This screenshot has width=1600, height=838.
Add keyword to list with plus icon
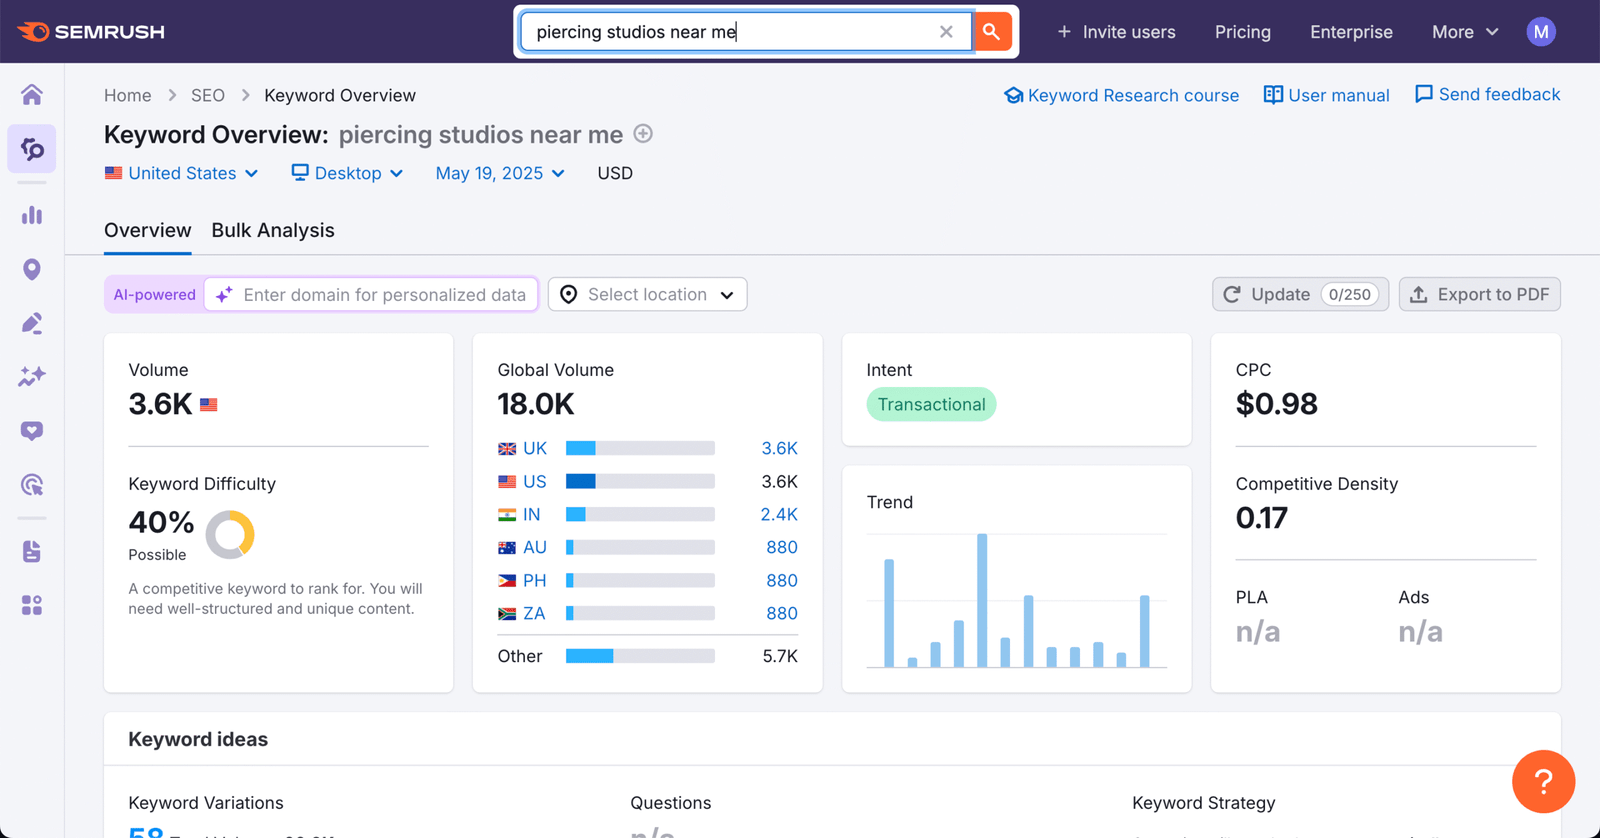click(x=643, y=134)
